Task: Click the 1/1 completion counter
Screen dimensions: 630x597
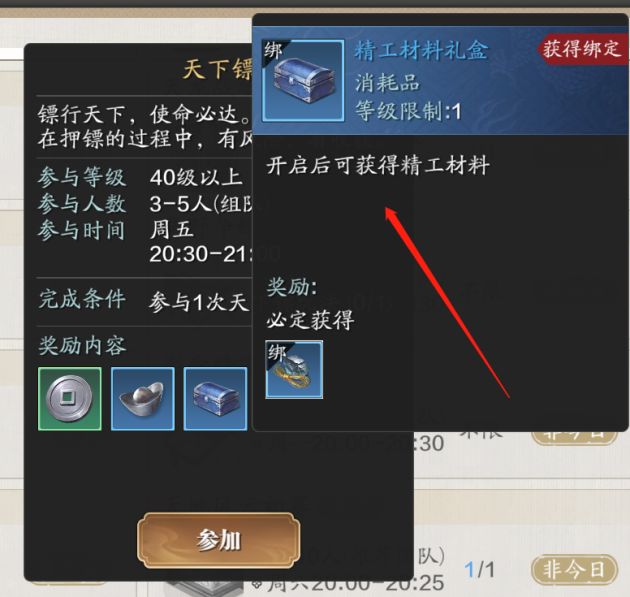Action: click(479, 570)
